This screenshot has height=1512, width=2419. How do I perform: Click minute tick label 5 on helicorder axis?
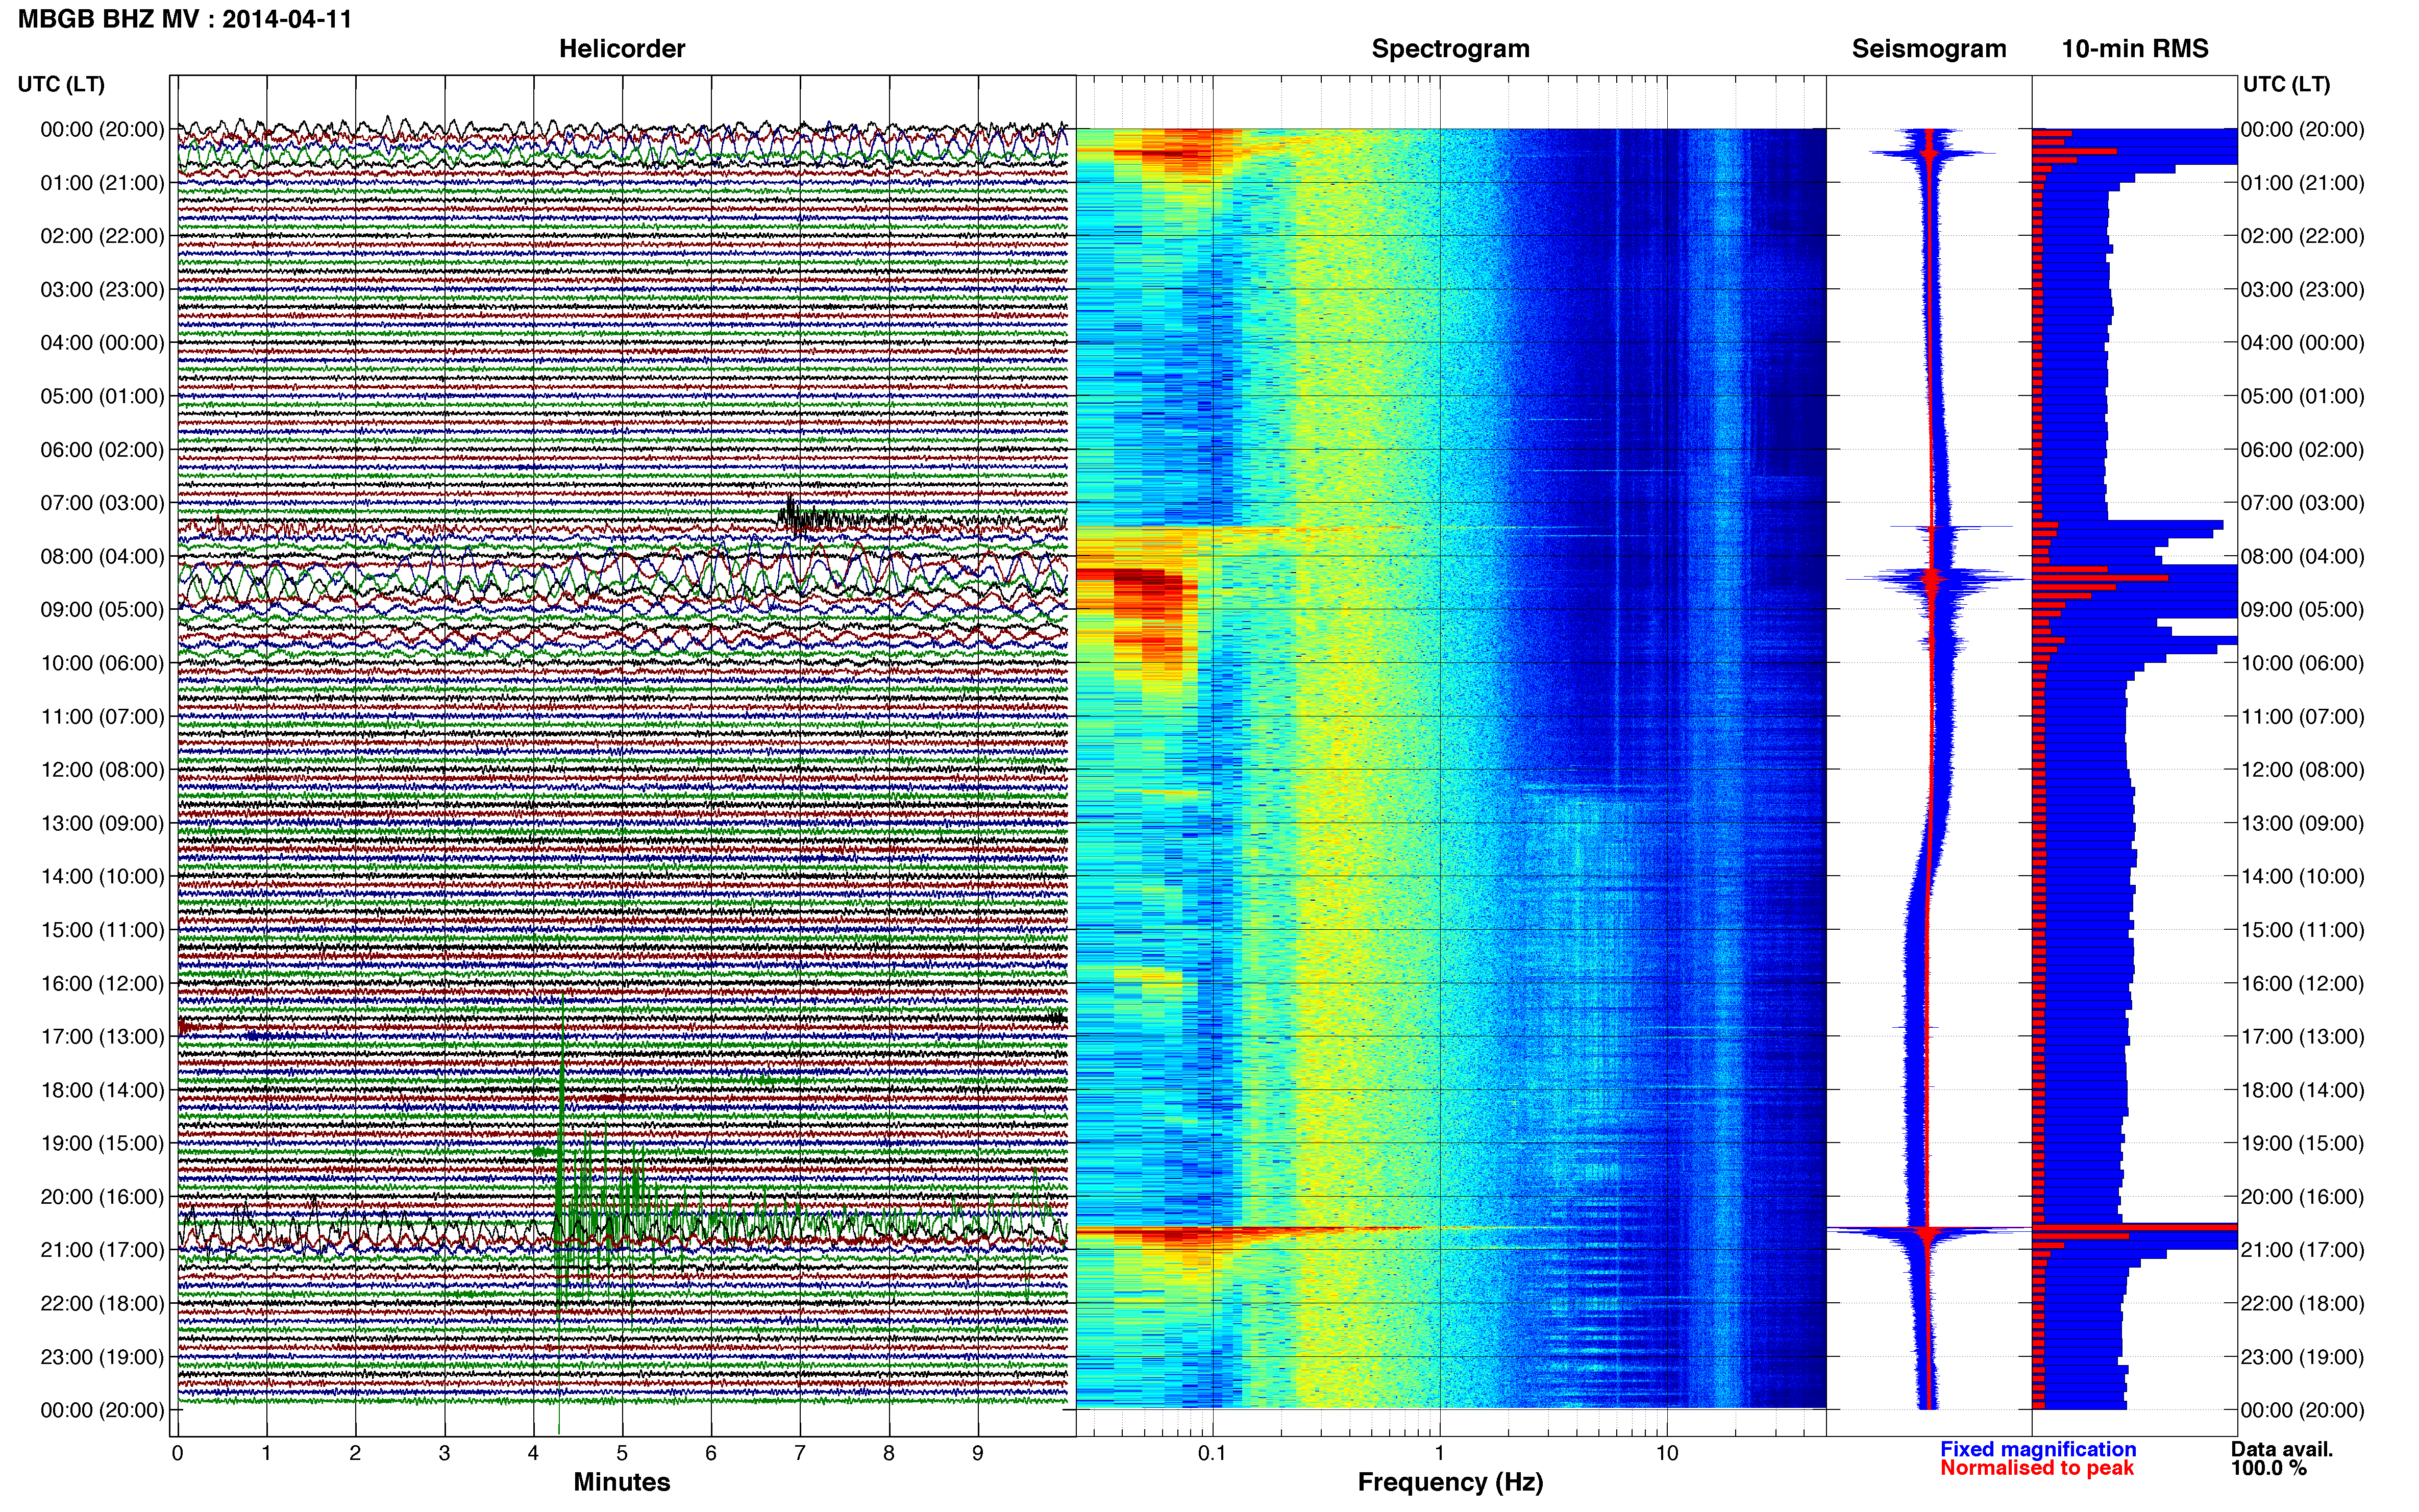pyautogui.click(x=622, y=1453)
